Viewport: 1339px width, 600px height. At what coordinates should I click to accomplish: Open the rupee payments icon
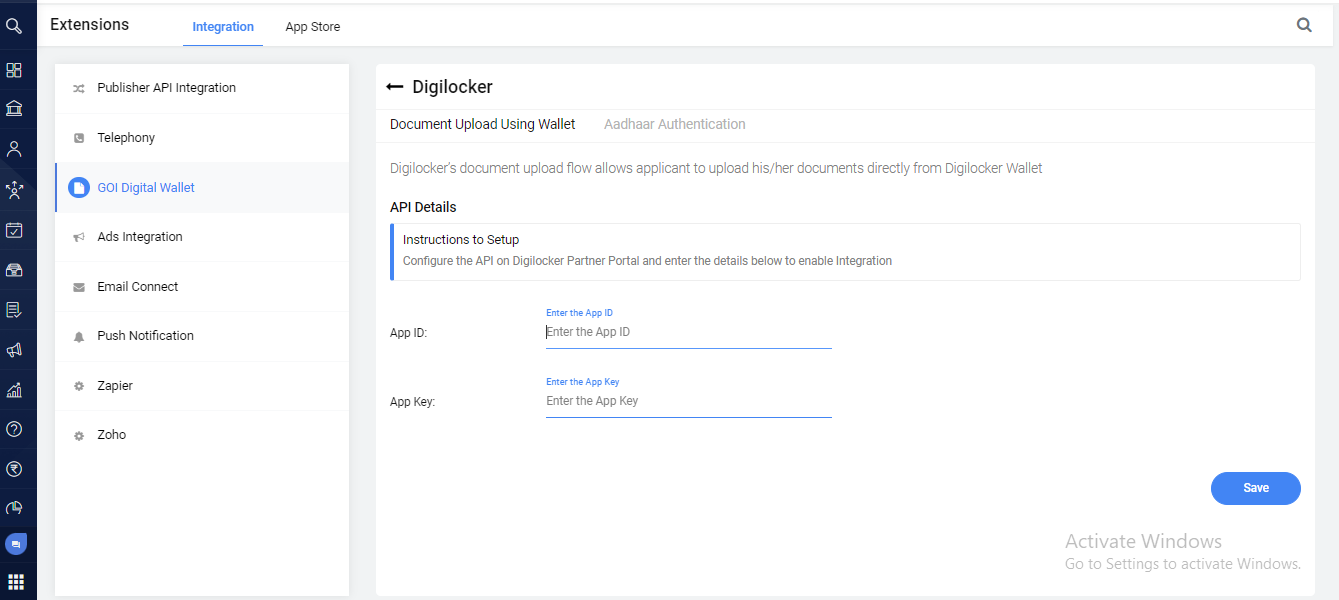tap(14, 469)
